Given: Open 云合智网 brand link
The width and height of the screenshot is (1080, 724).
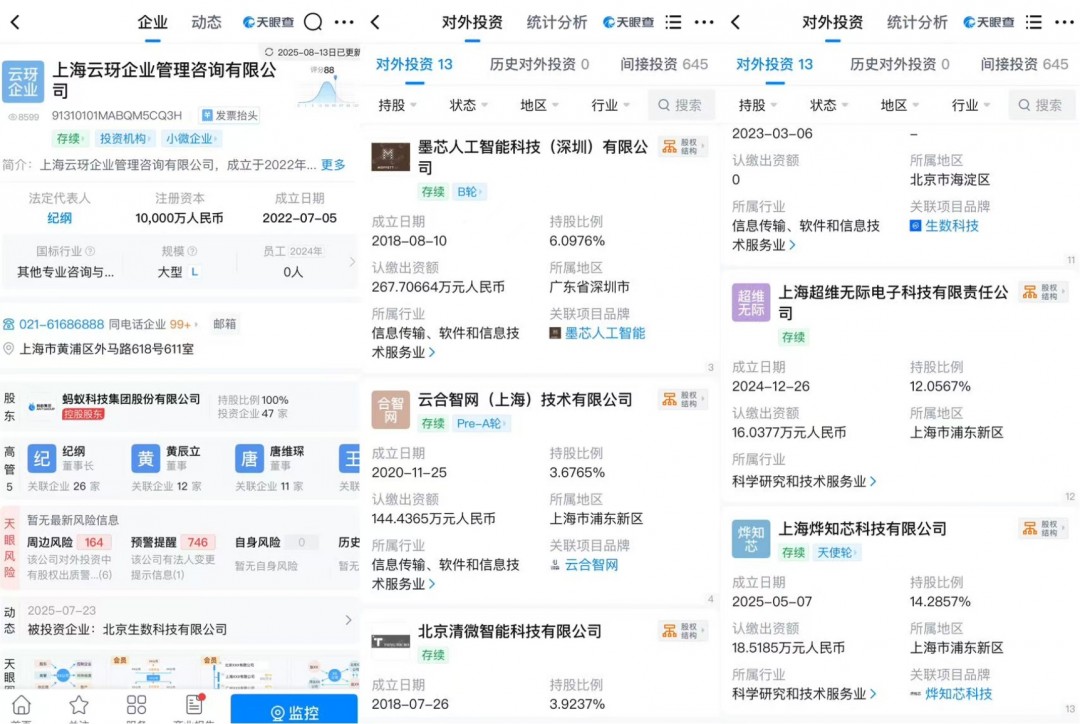Looking at the screenshot, I should 591,565.
